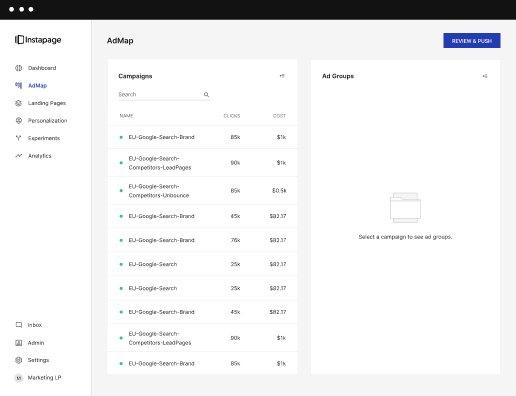Viewport: 516px width, 396px height.
Task: Select the AdMap sidebar icon
Action: point(19,85)
